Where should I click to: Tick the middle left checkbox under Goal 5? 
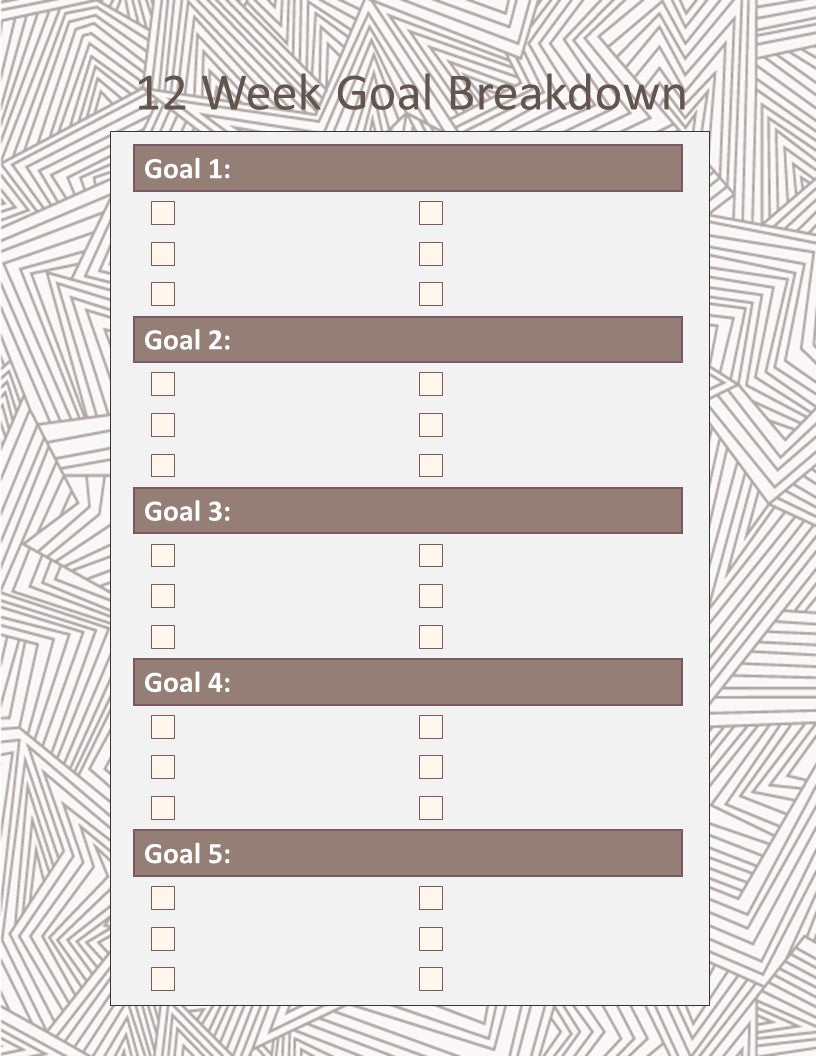(163, 939)
